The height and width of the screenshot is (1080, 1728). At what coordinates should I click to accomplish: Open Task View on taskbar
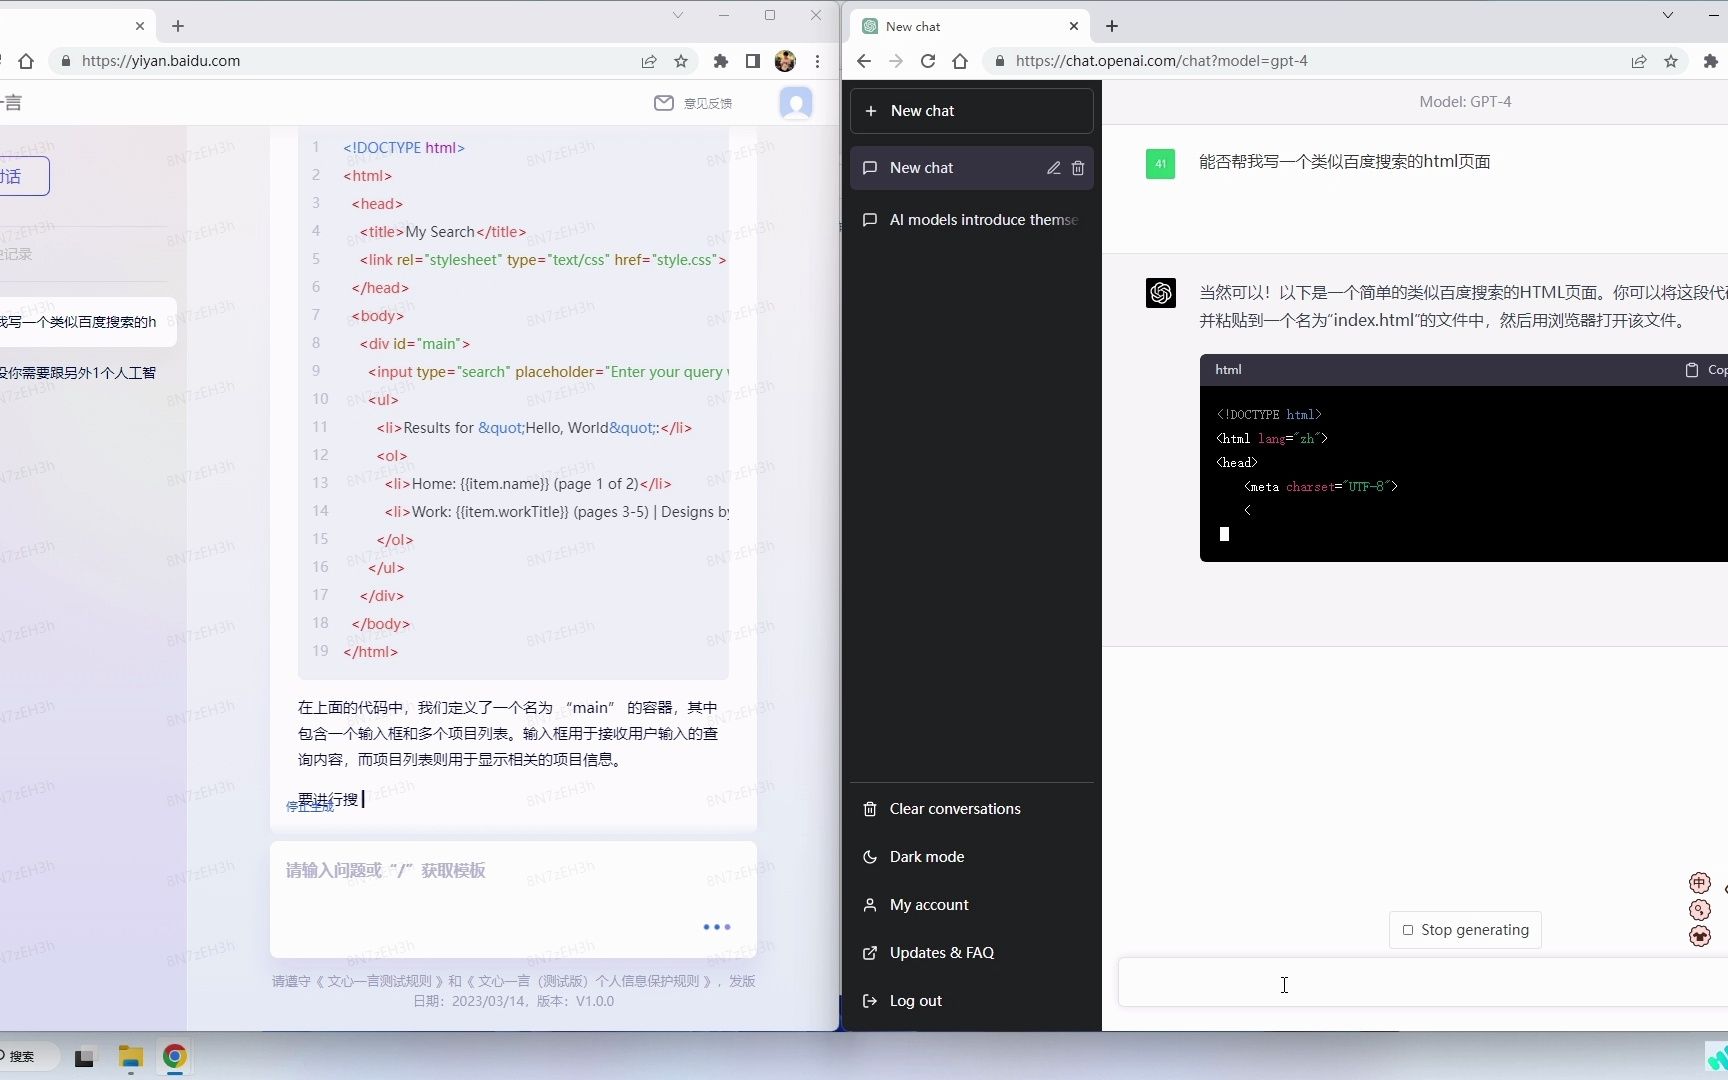tap(84, 1057)
